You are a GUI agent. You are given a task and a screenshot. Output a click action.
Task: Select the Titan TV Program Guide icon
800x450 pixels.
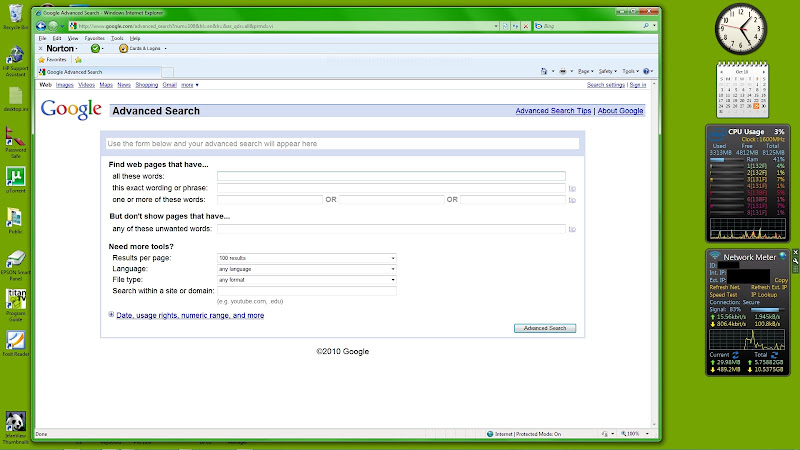(x=15, y=305)
